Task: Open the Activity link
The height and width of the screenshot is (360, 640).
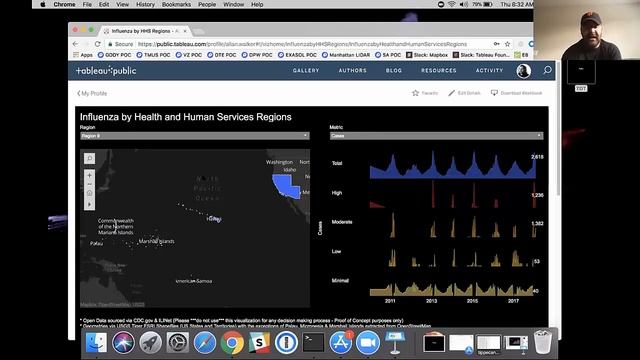Action: coord(489,71)
